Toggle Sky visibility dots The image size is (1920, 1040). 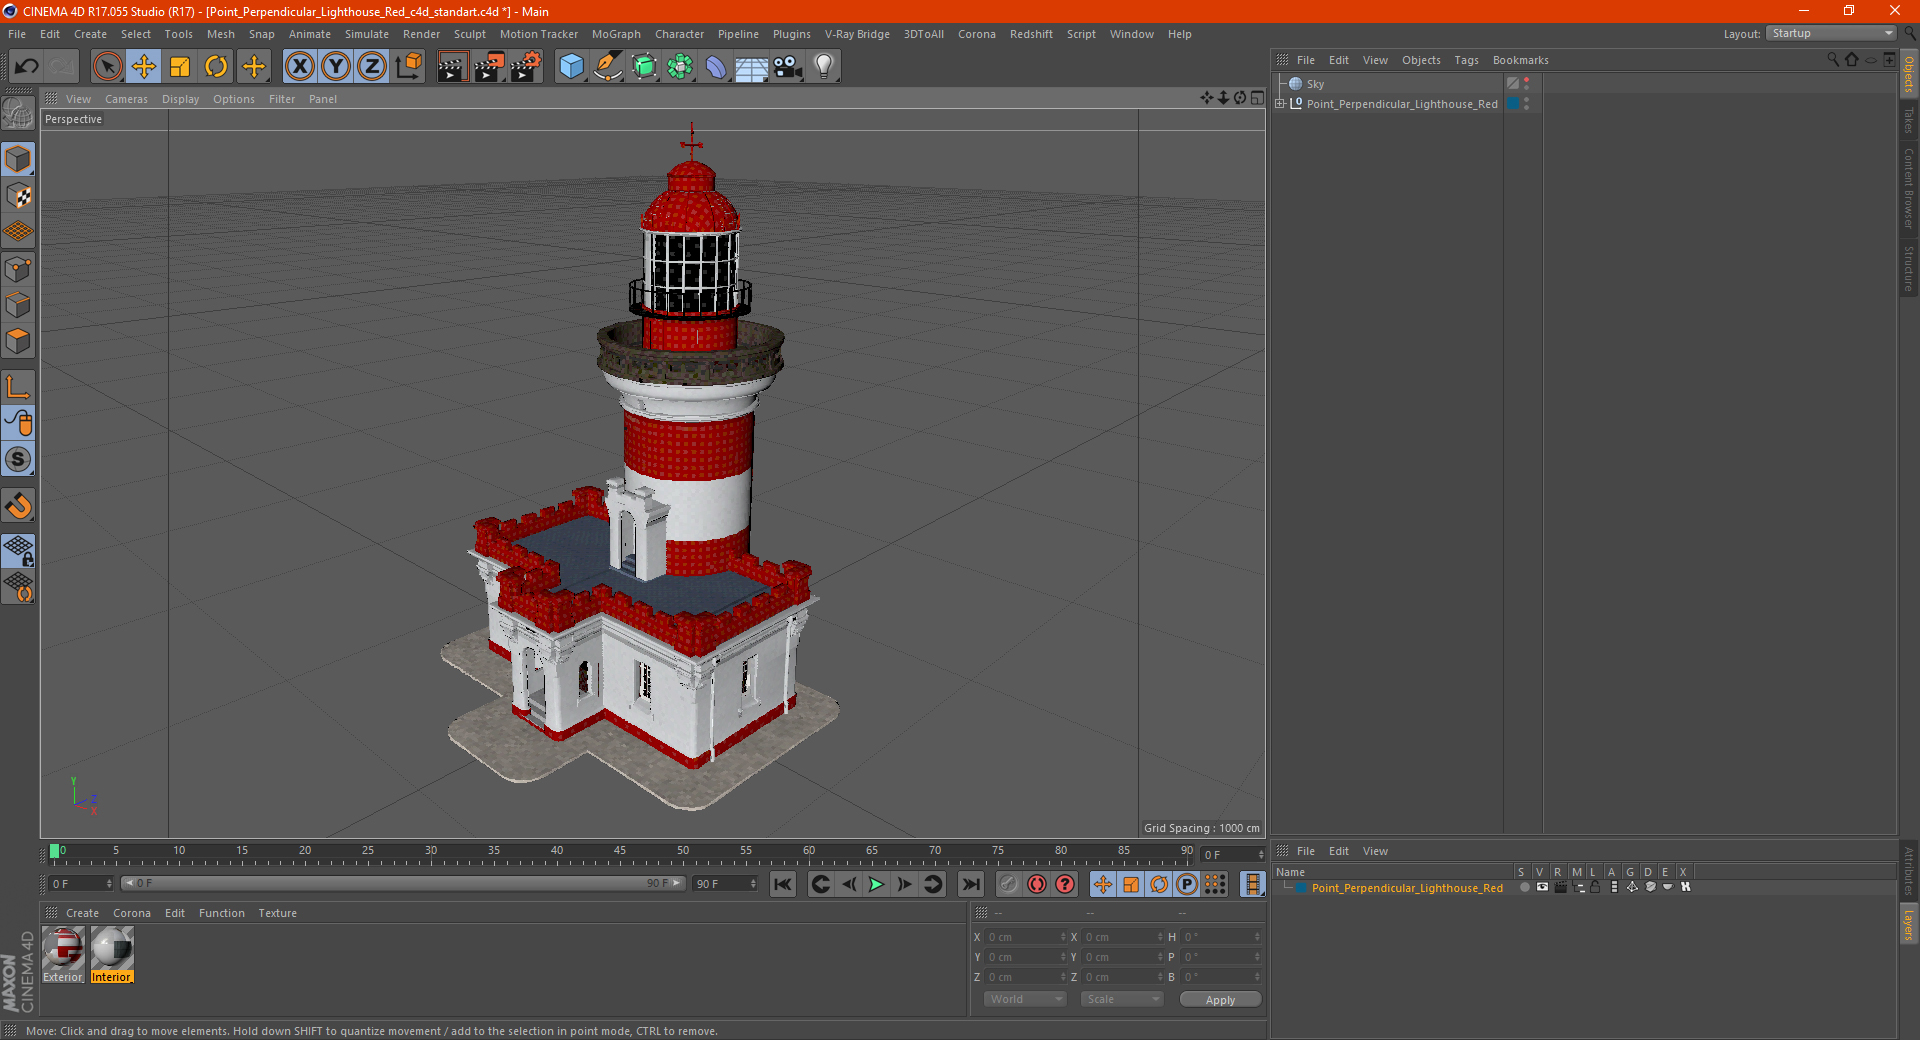click(x=1527, y=84)
